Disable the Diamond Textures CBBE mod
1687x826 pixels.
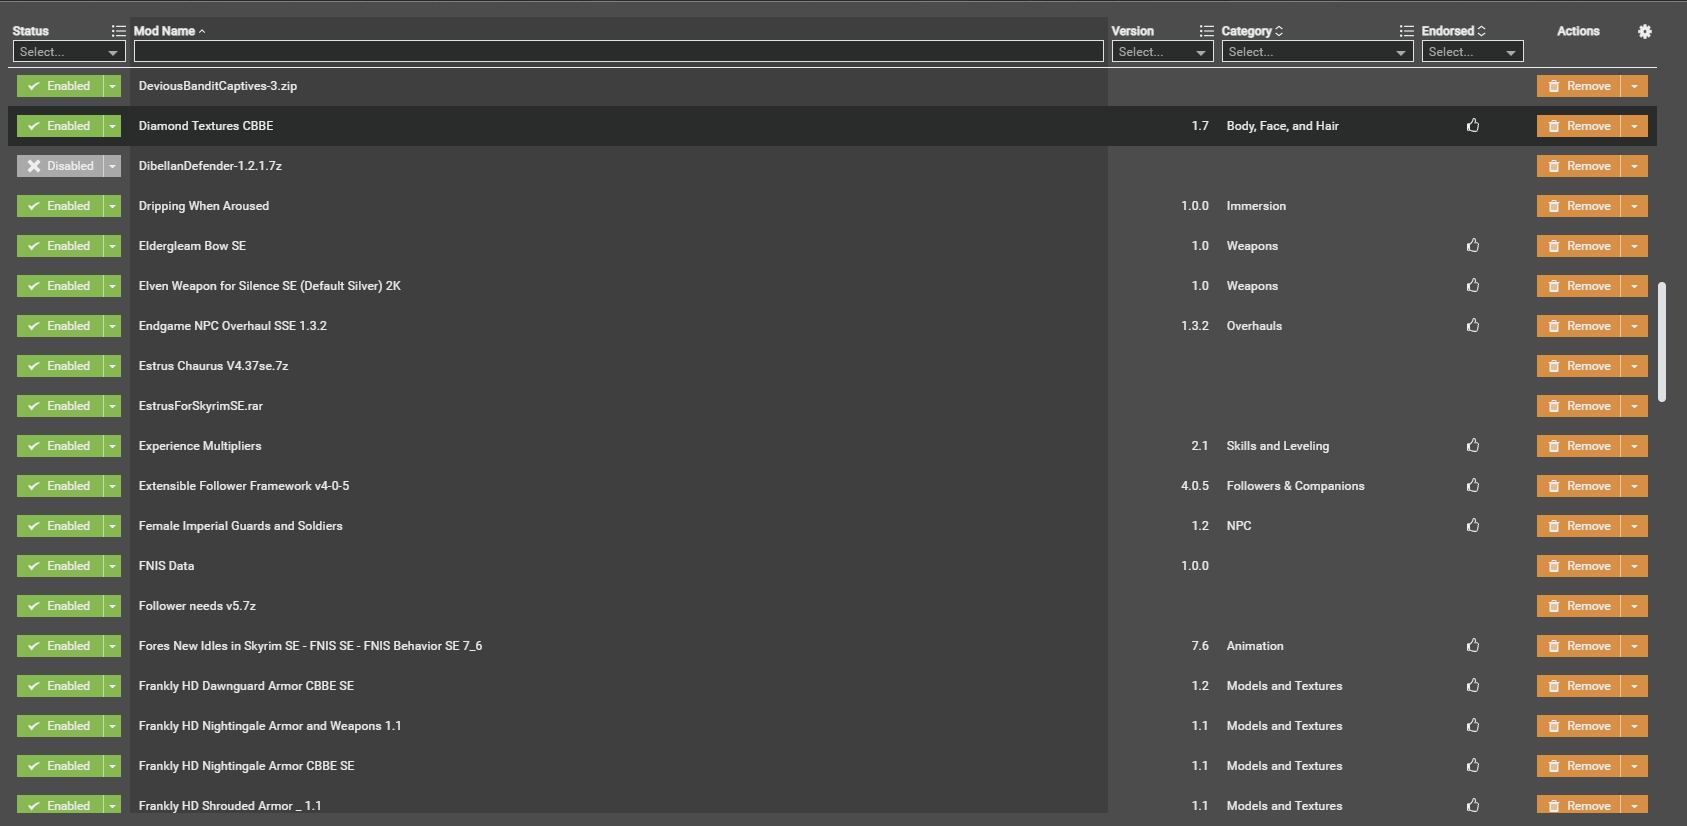(60, 126)
